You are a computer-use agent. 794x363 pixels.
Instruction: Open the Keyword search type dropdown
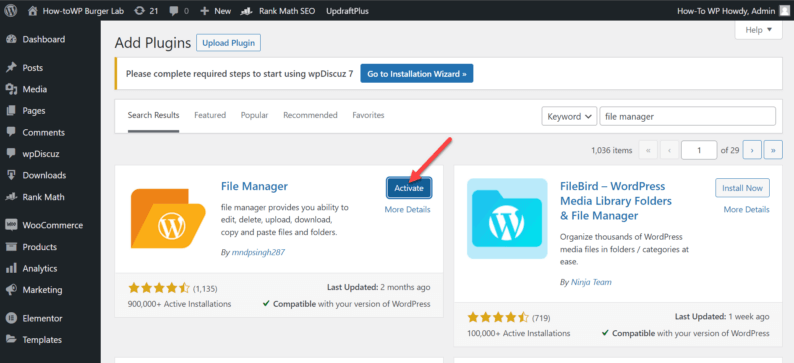(x=569, y=116)
